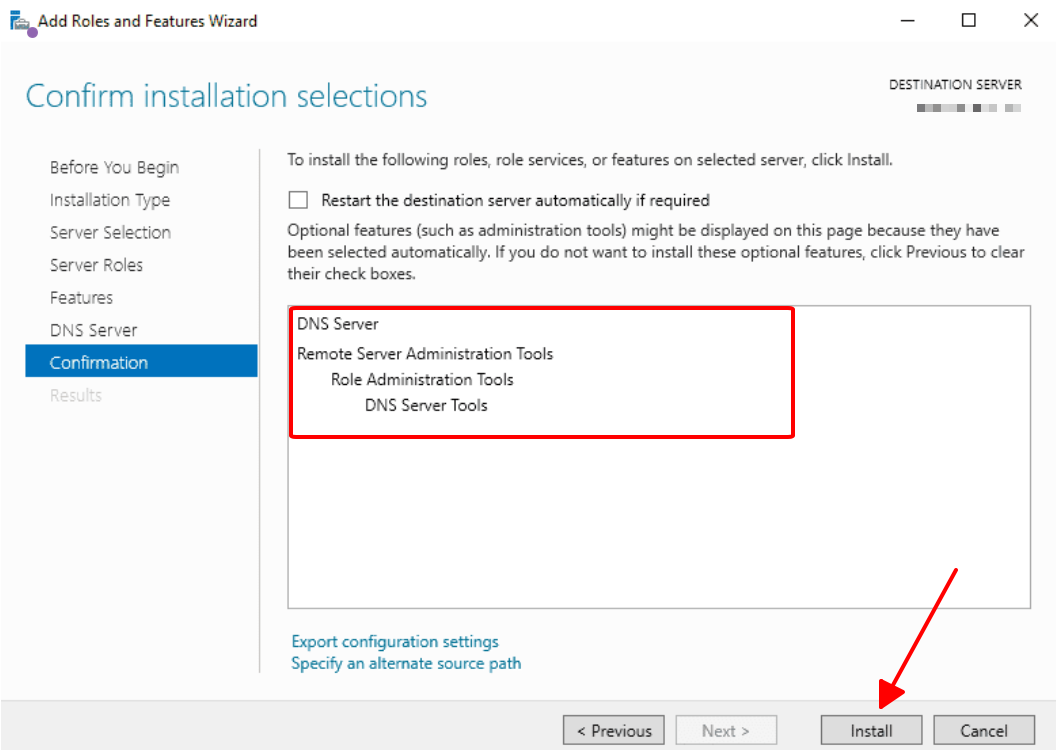
Task: Open the Installation Type step
Action: point(110,200)
